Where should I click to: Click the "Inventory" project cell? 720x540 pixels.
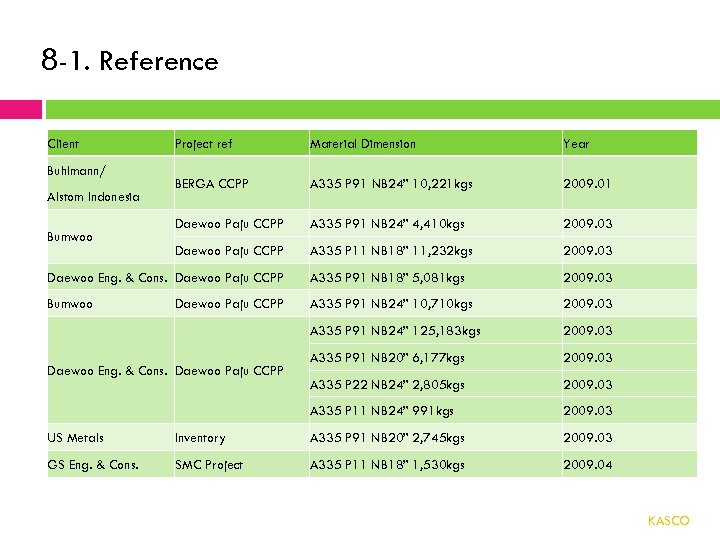pyautogui.click(x=200, y=438)
